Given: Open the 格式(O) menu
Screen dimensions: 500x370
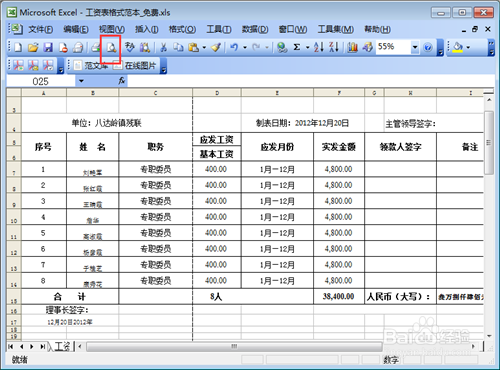Looking at the screenshot, I should point(182,30).
